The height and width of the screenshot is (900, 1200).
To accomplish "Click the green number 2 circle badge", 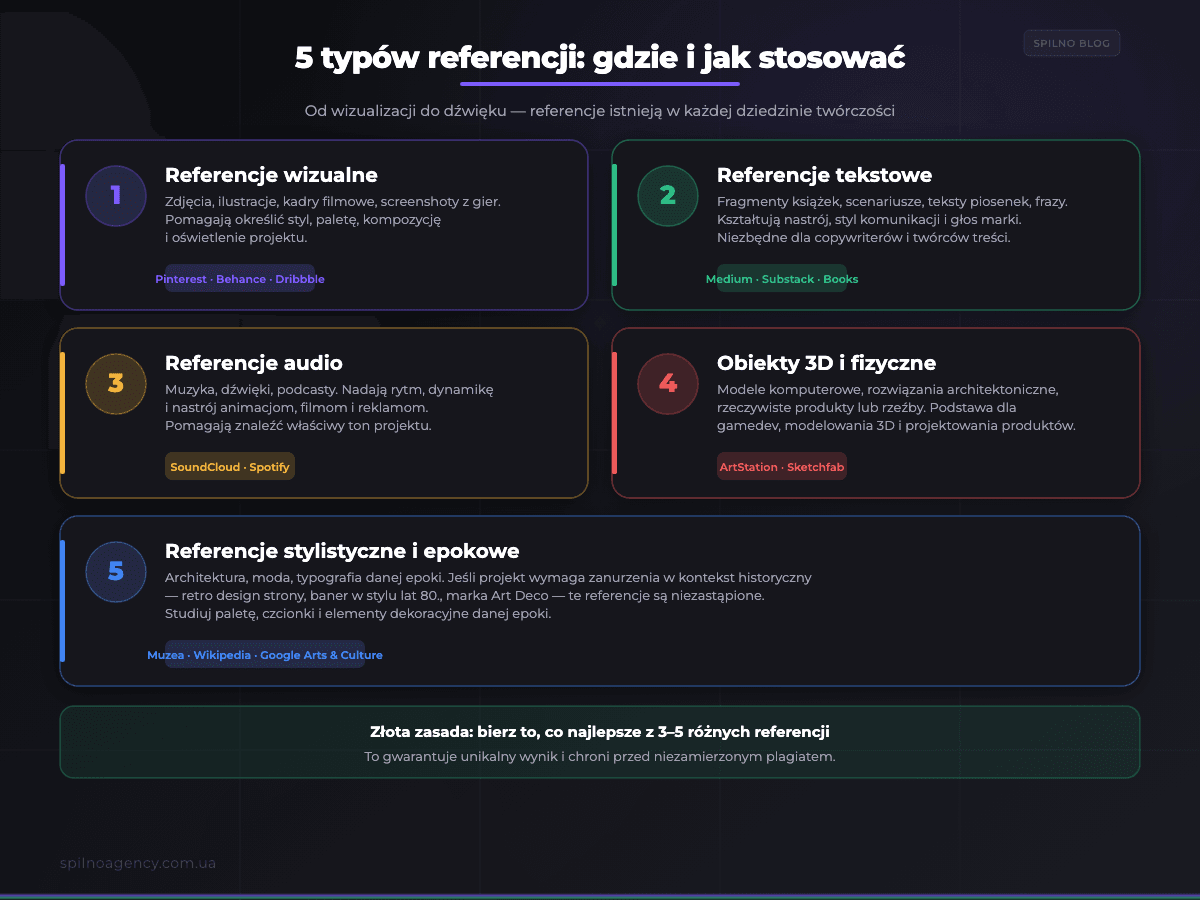I will click(x=668, y=195).
